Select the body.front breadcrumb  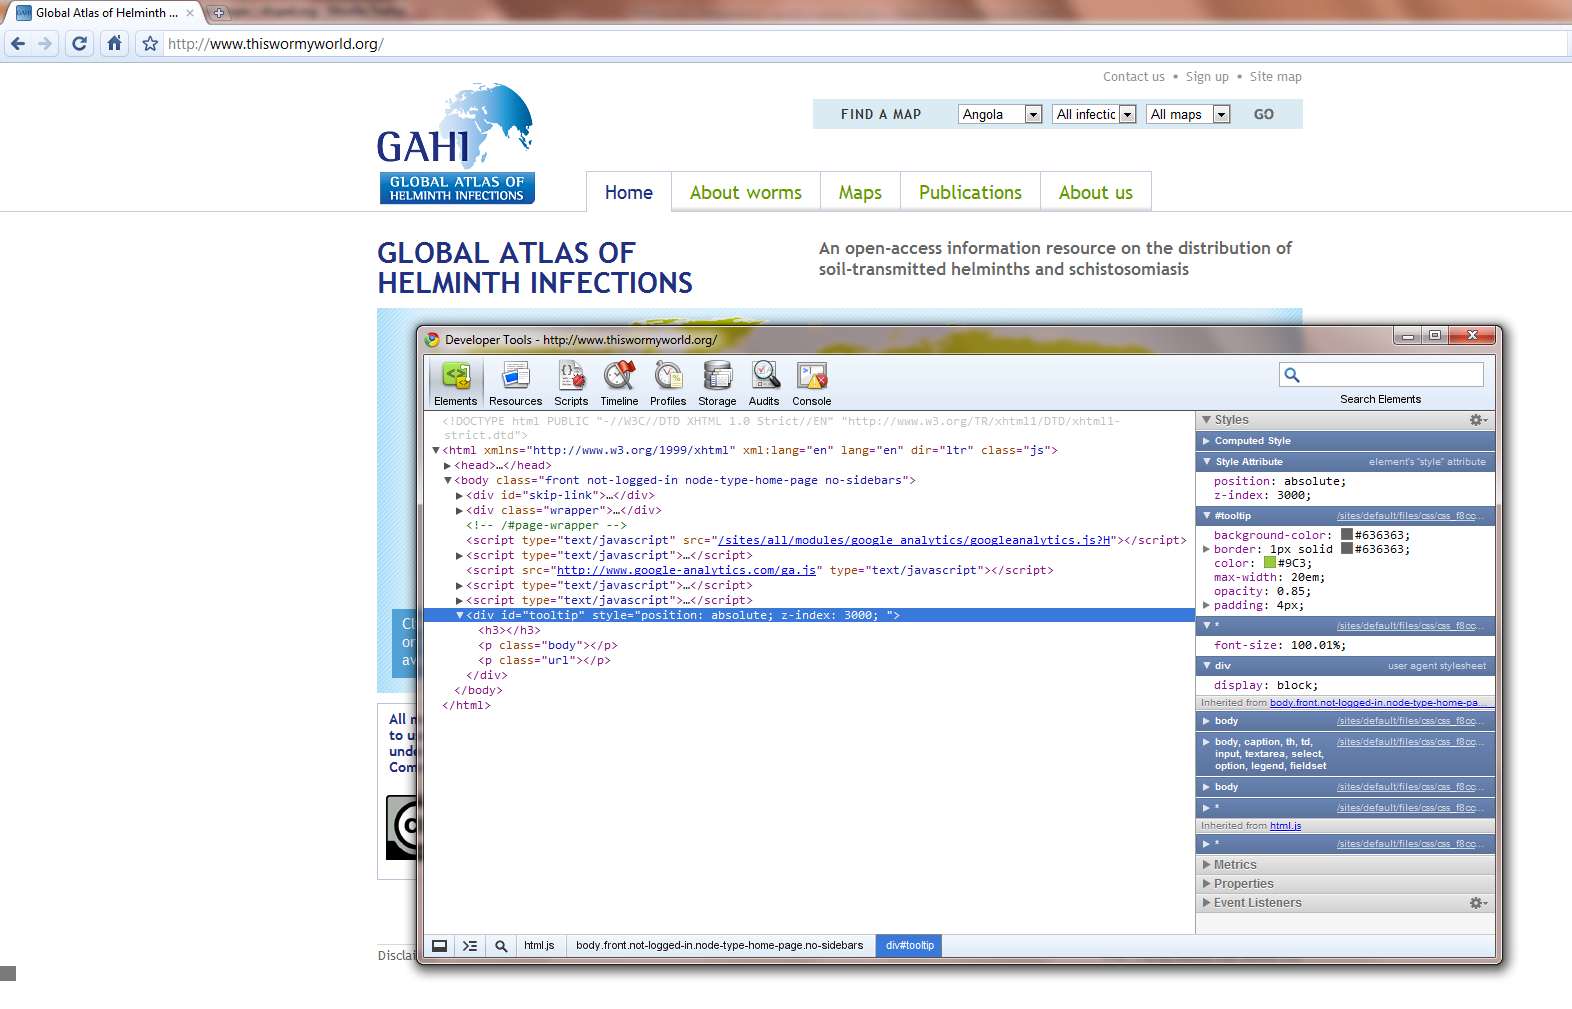click(719, 945)
